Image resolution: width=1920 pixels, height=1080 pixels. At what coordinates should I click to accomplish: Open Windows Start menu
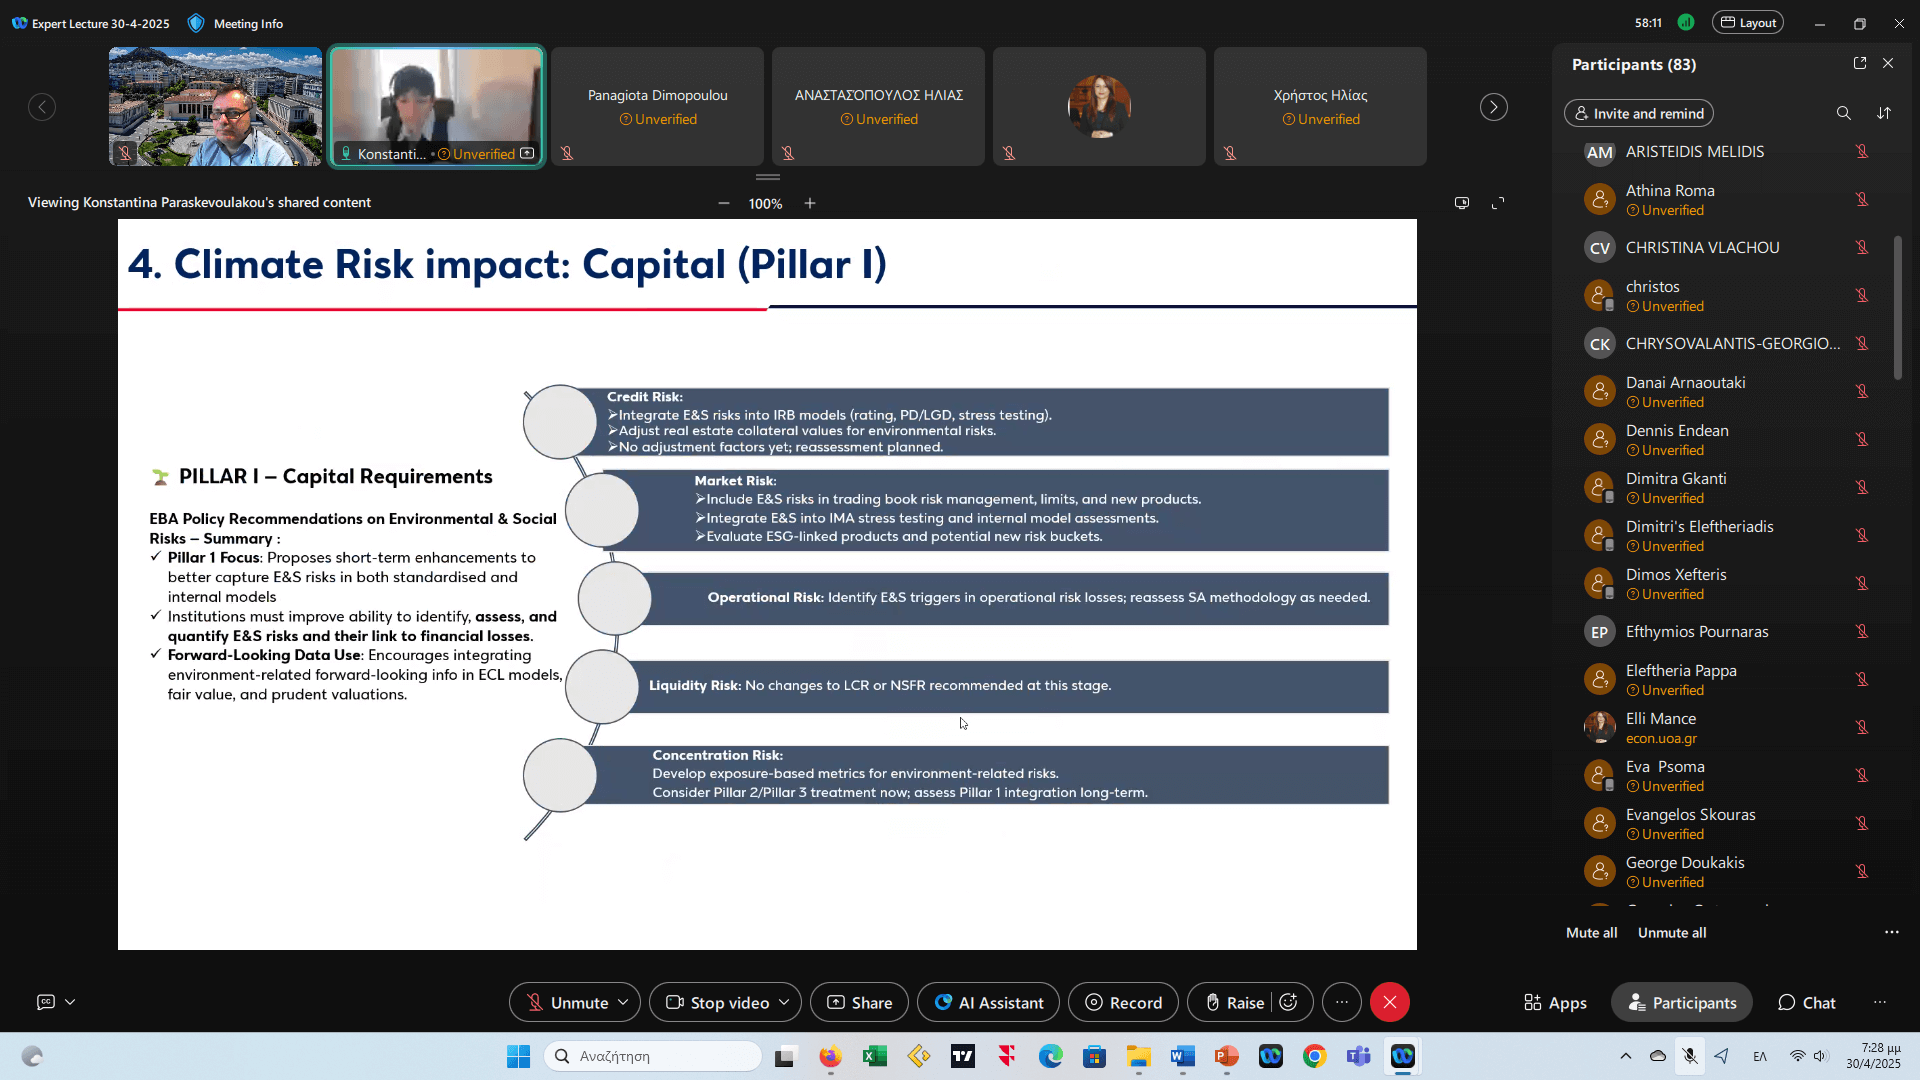click(518, 1056)
